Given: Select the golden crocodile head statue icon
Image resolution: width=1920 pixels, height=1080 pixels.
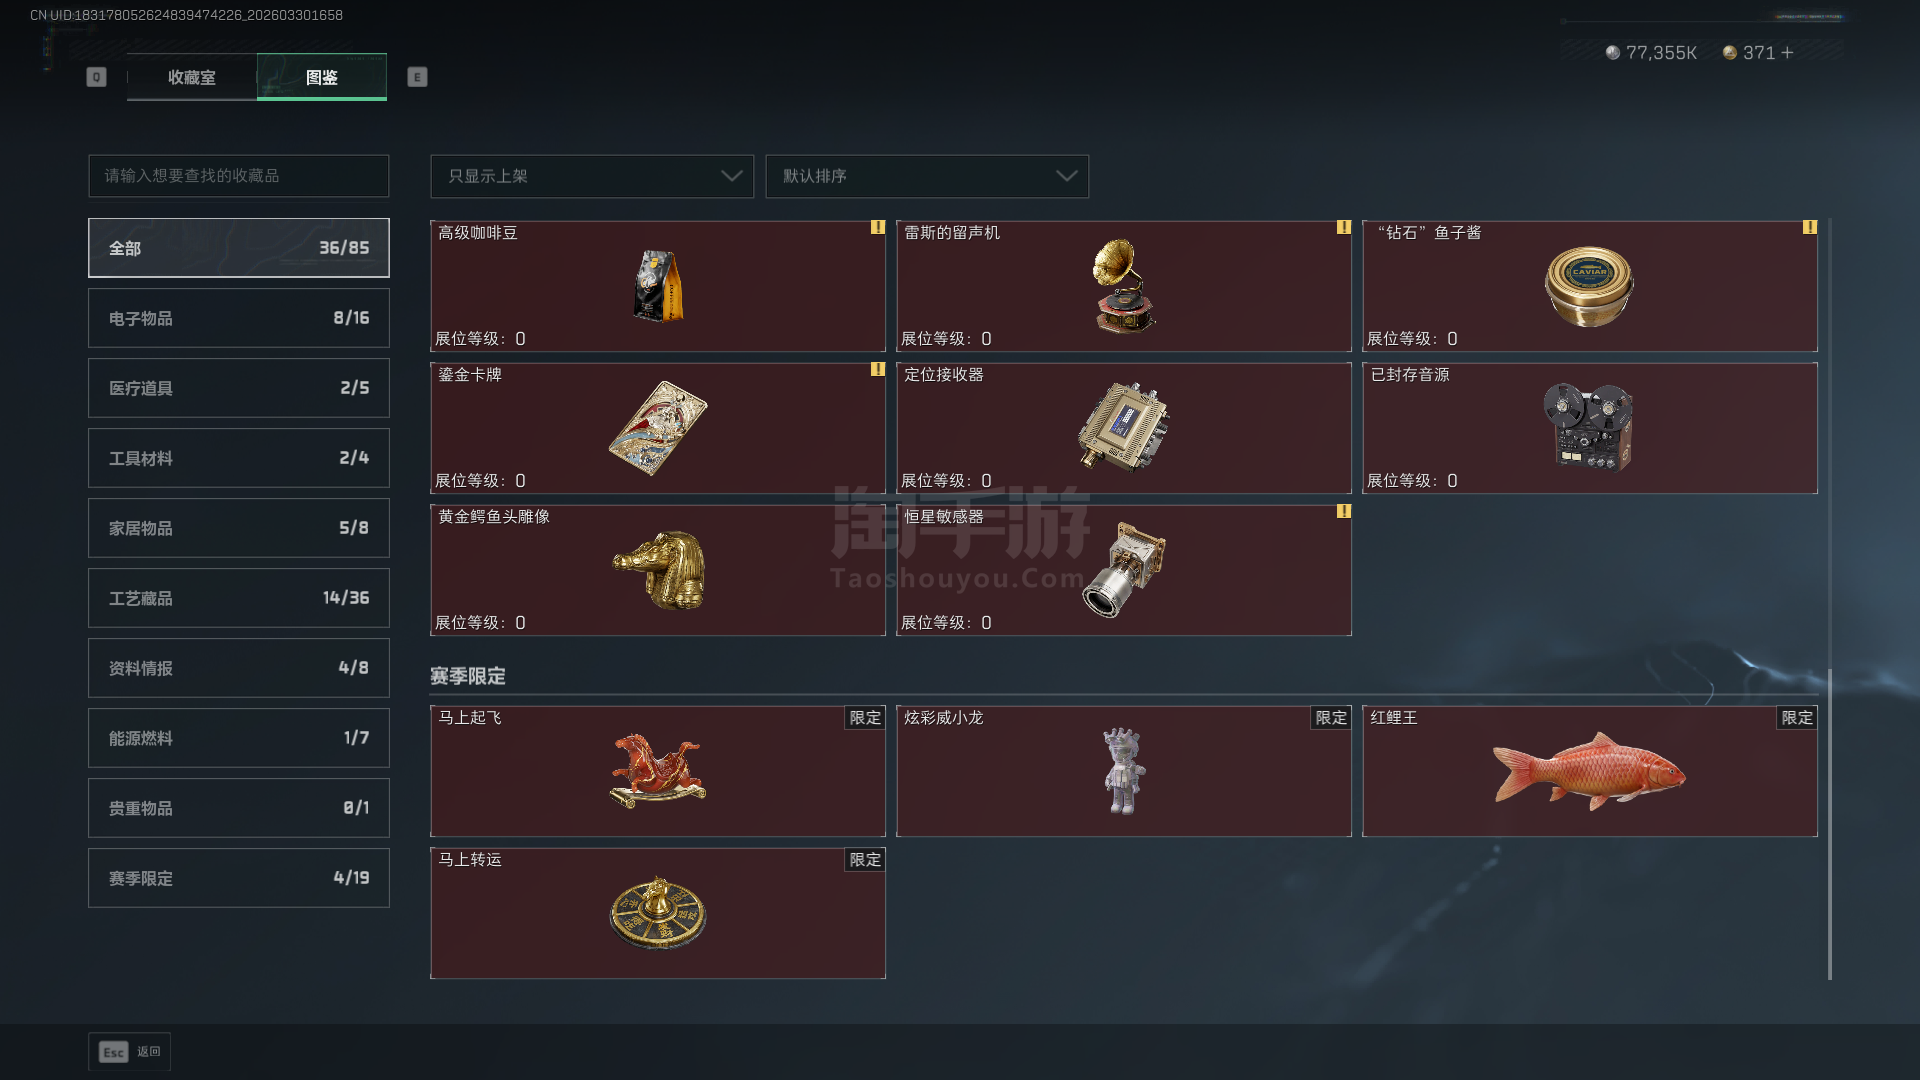Looking at the screenshot, I should point(660,570).
